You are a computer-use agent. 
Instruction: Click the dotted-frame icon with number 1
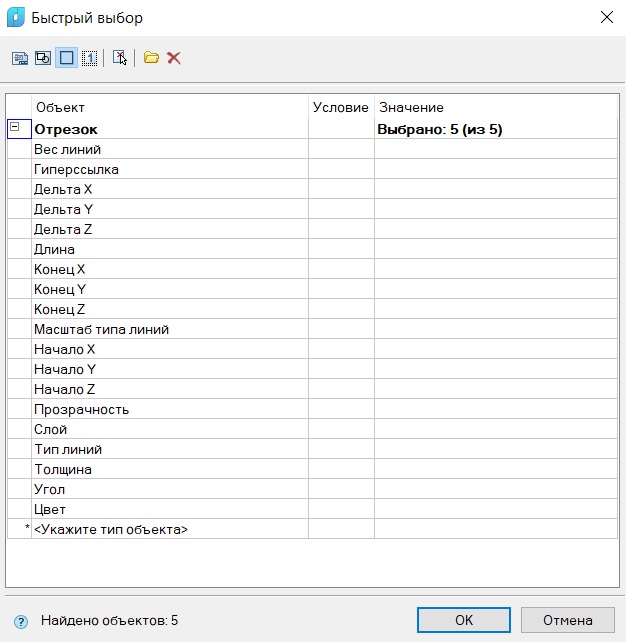[89, 58]
